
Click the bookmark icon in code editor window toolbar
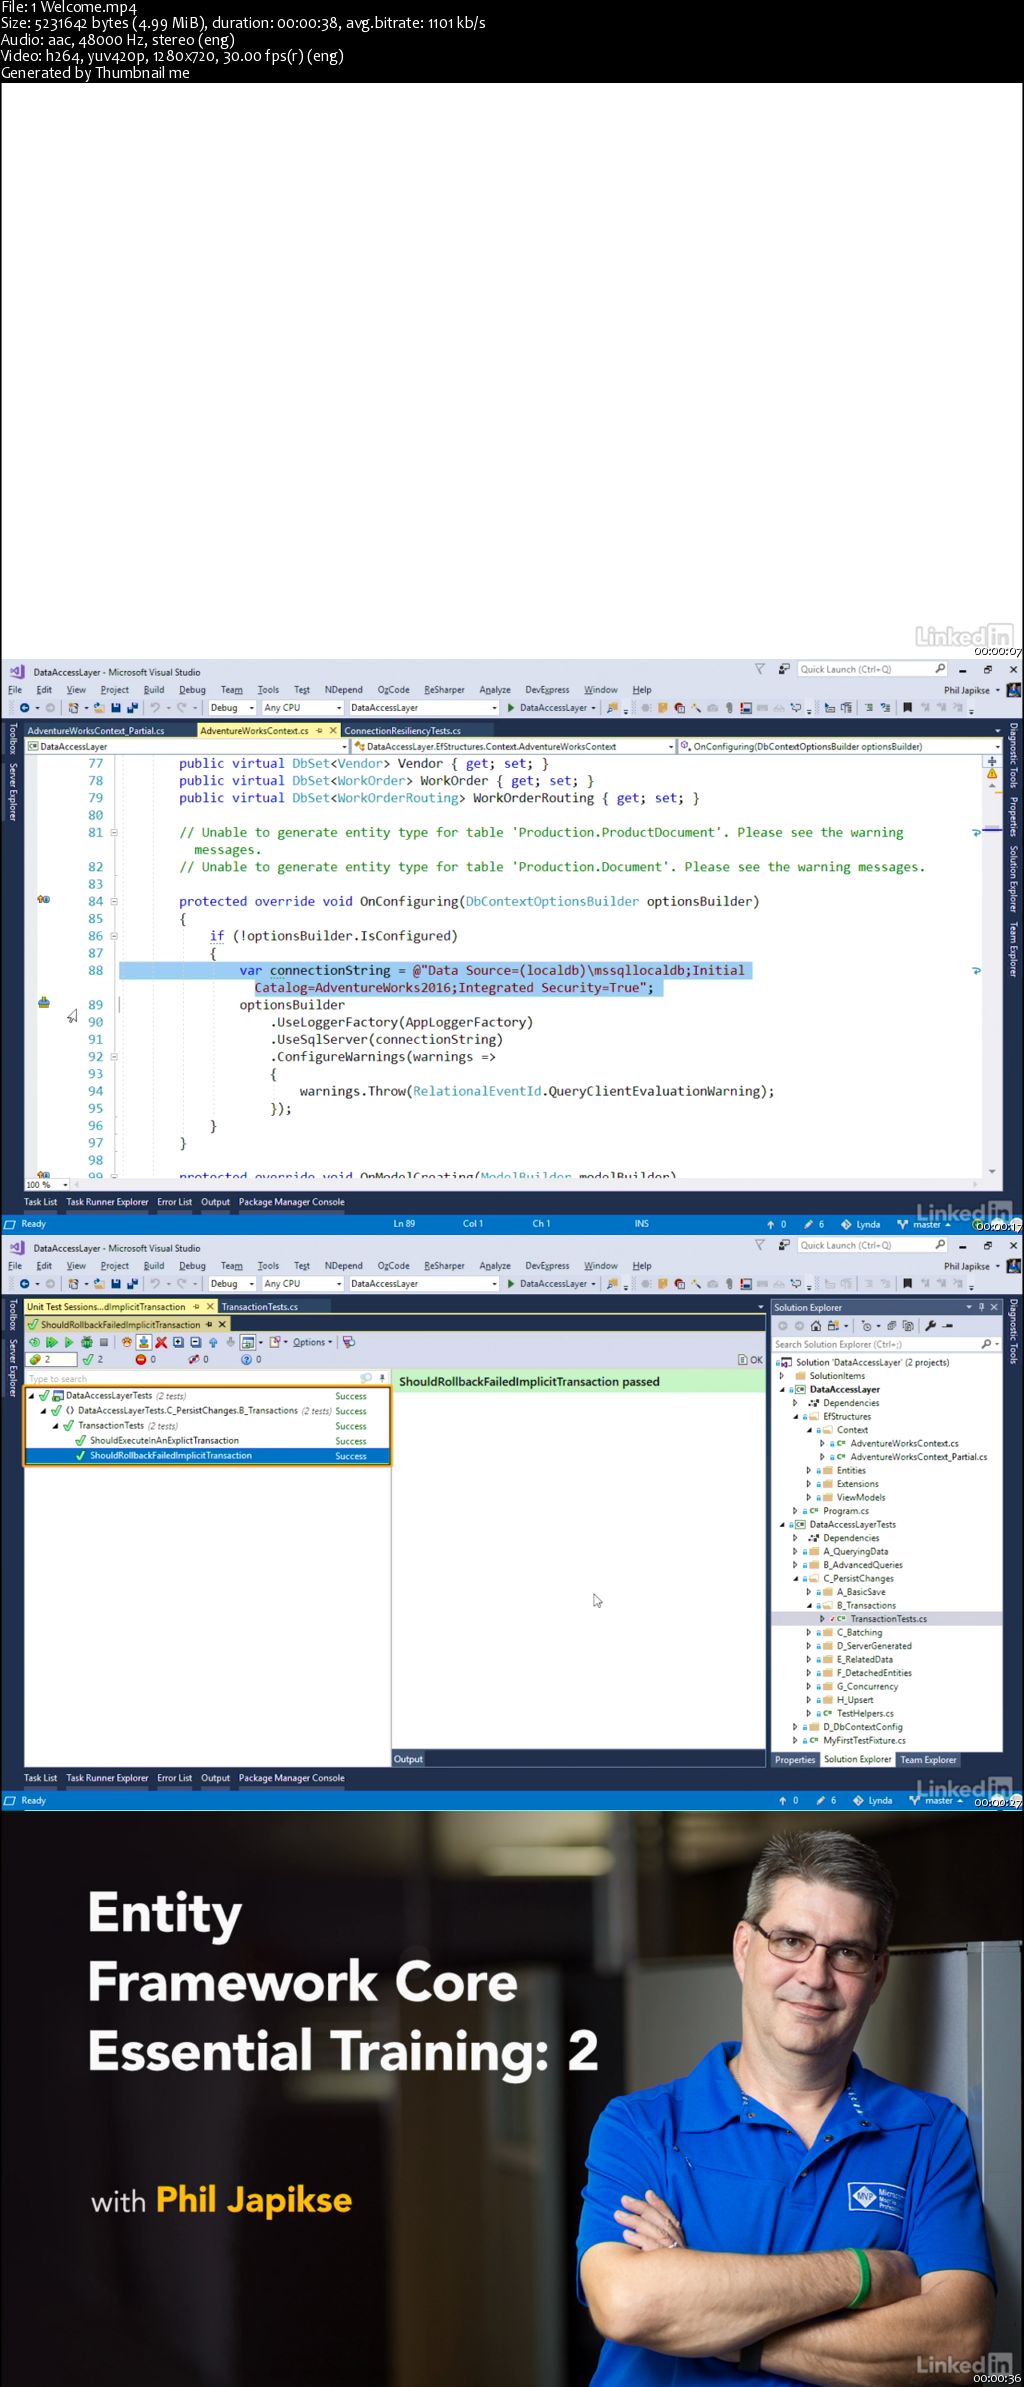pos(907,707)
